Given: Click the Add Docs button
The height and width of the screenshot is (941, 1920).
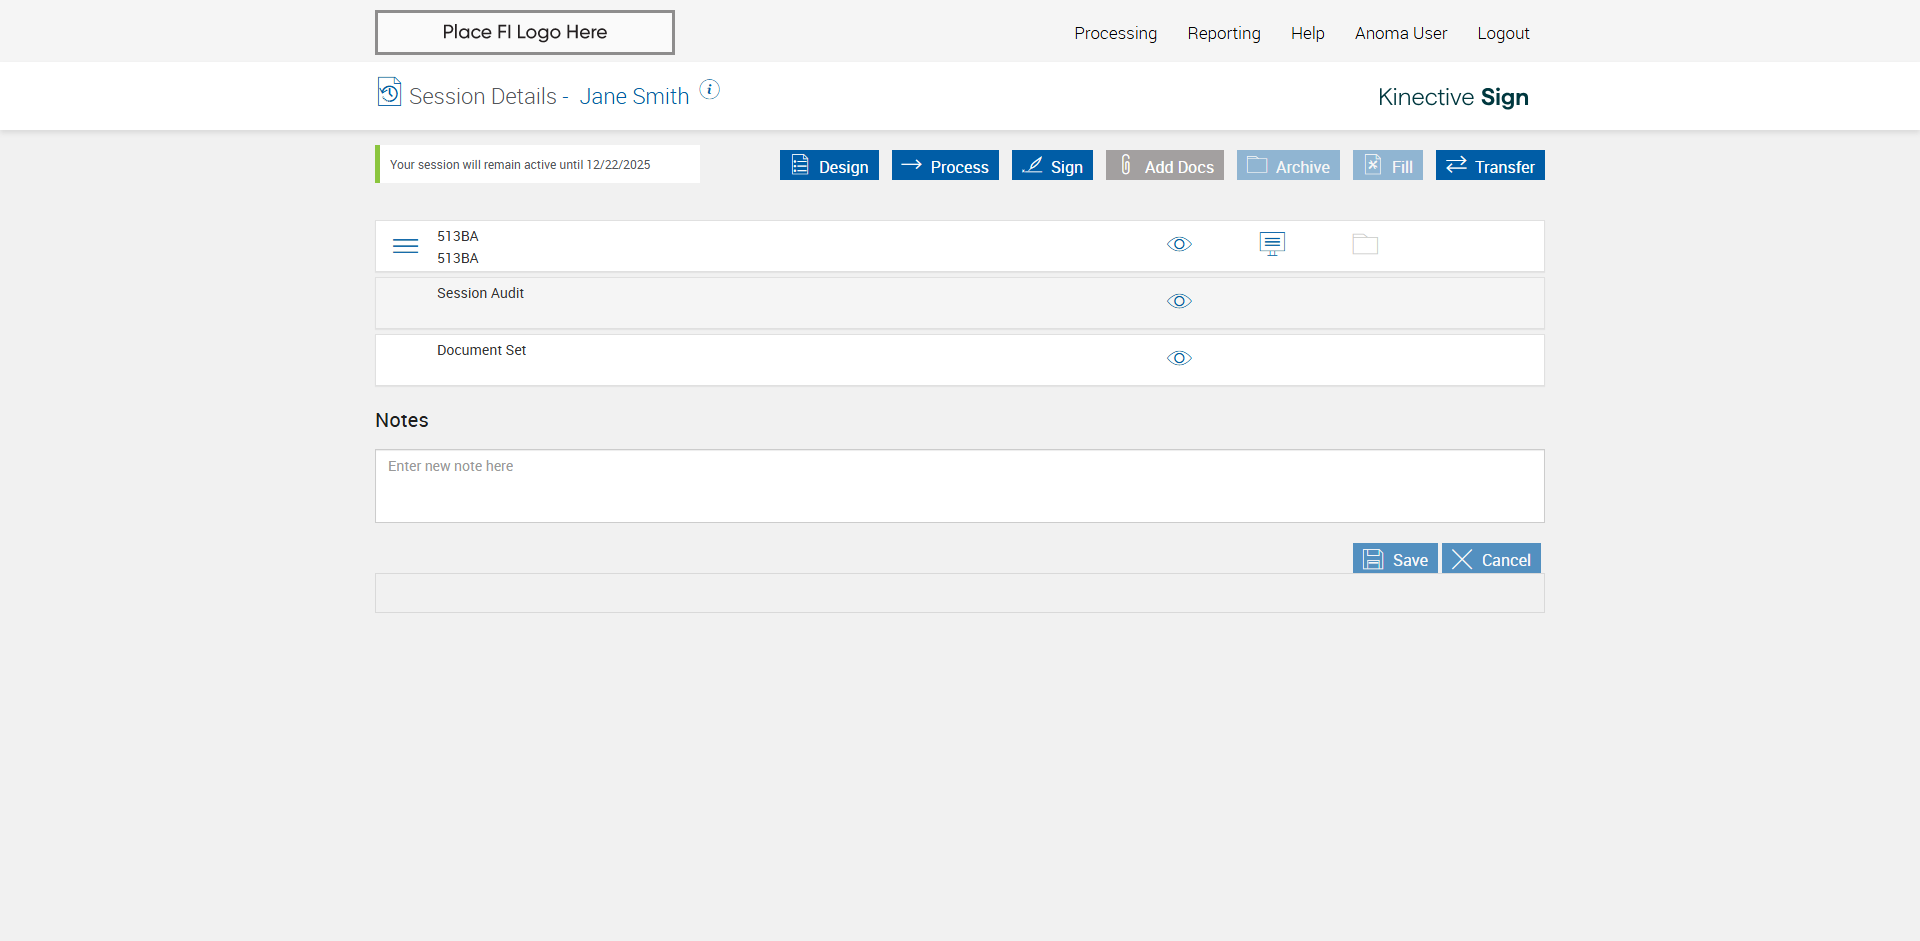Looking at the screenshot, I should point(1165,165).
